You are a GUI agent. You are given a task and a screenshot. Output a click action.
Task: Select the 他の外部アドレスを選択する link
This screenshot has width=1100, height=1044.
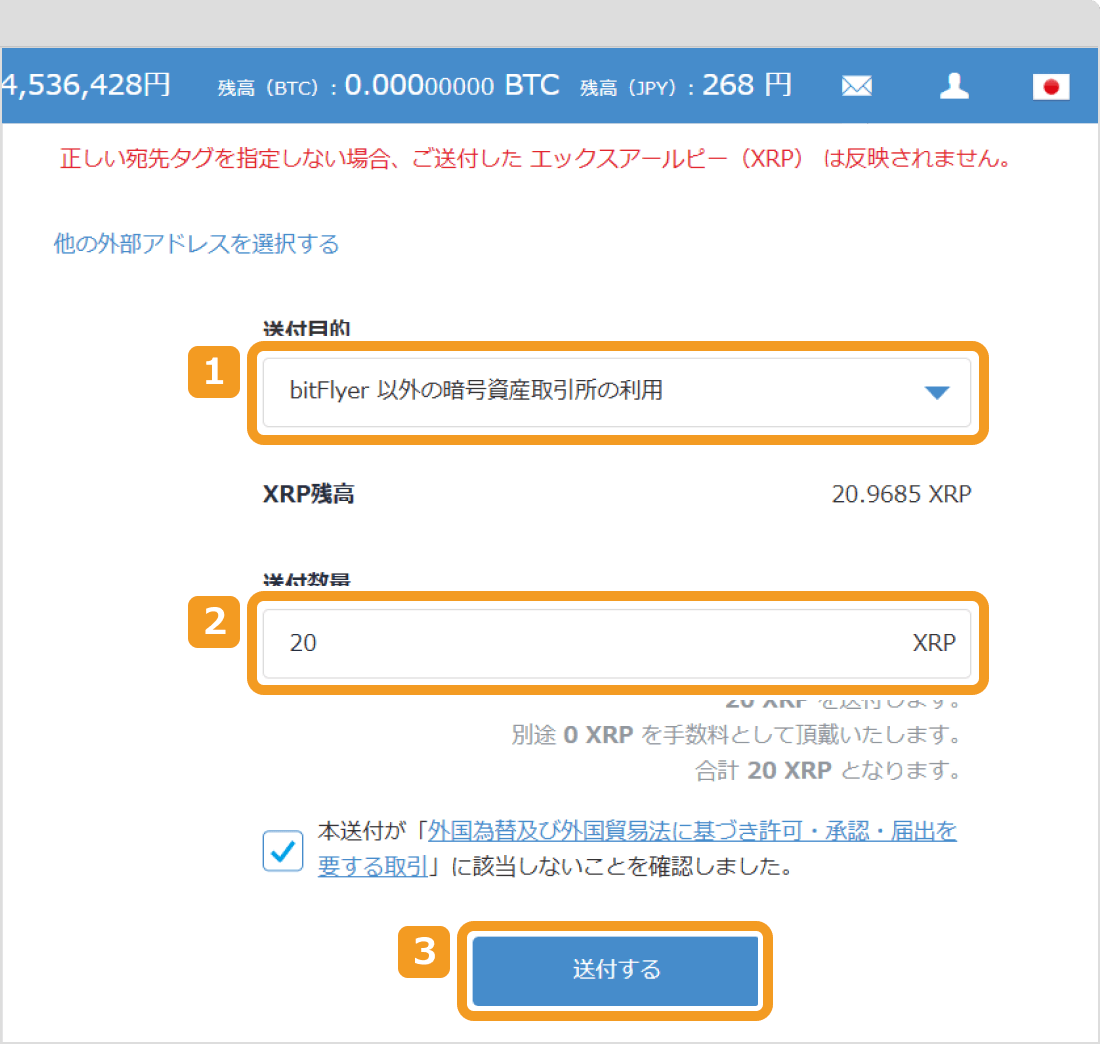pos(196,244)
